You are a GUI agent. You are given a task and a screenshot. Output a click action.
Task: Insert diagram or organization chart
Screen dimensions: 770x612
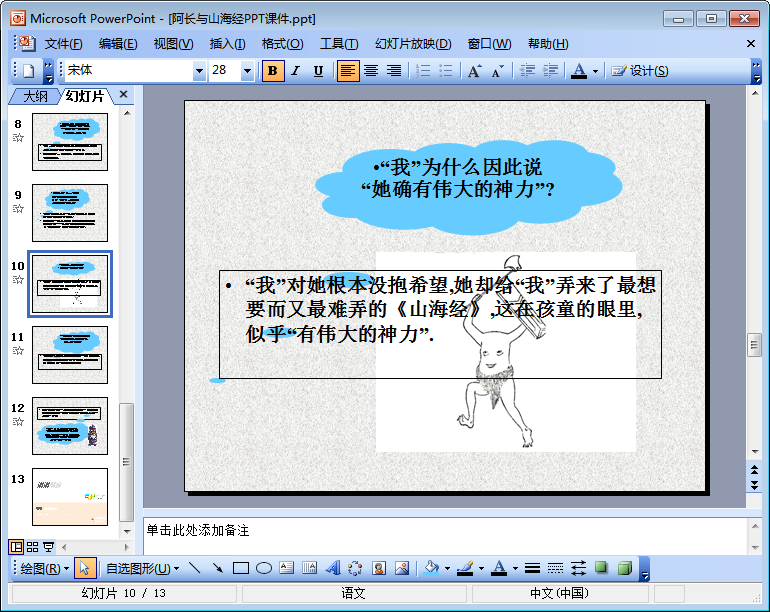(x=355, y=568)
